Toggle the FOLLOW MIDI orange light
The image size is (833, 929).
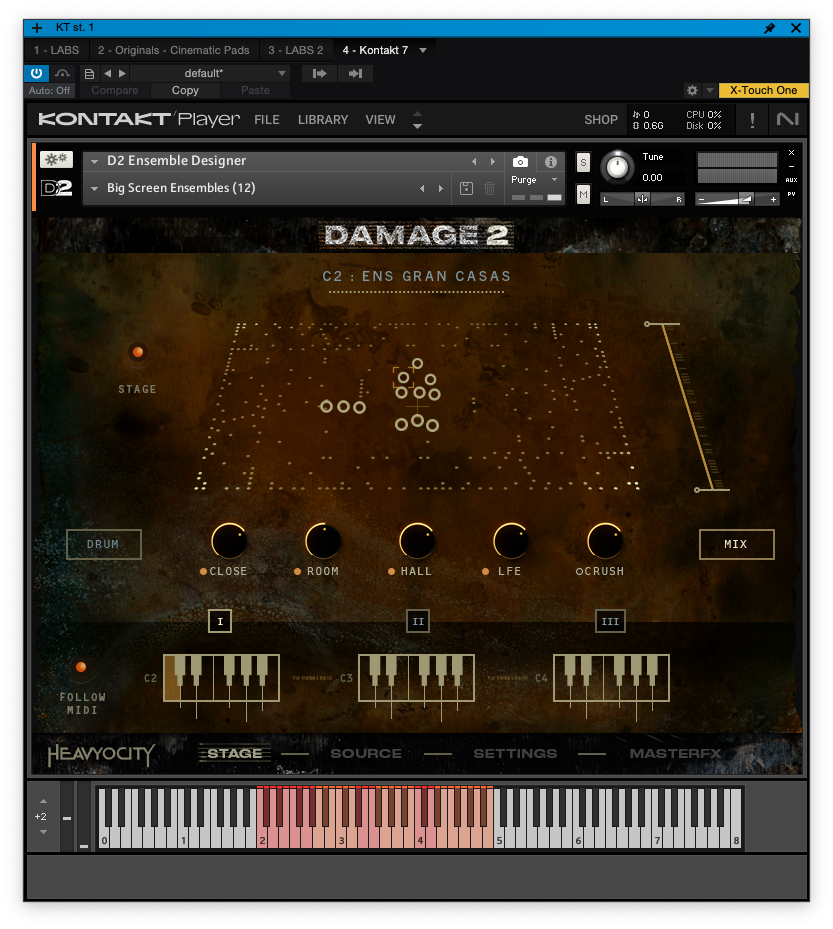pos(81,667)
